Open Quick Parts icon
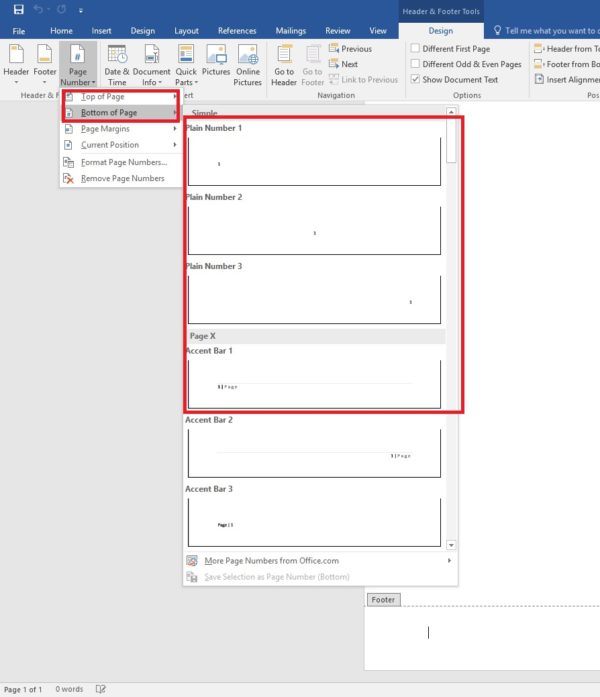The height and width of the screenshot is (697, 600). pyautogui.click(x=186, y=63)
